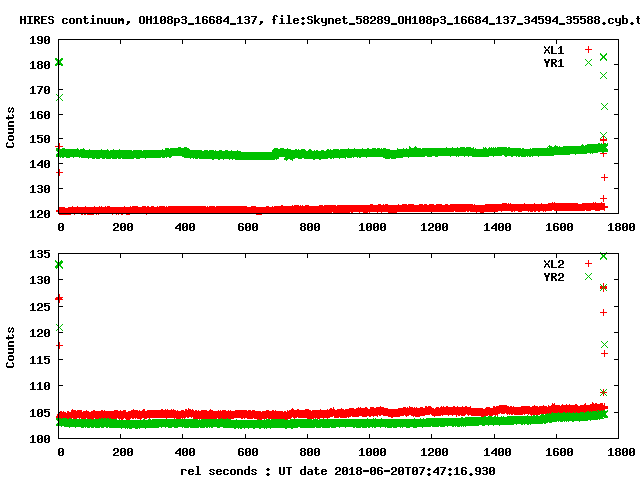Screen dimensions: 640x480
Task: Click the green cross marker beside YR1
Action: click(x=588, y=62)
